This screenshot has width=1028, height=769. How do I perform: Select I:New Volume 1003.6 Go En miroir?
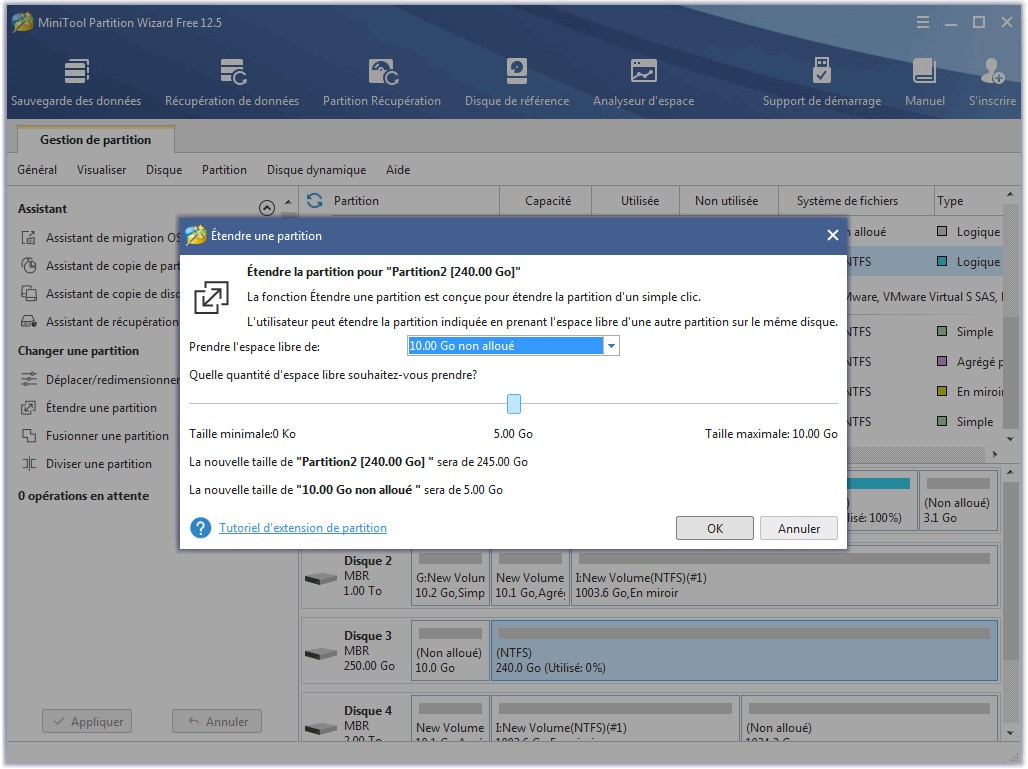tap(784, 576)
